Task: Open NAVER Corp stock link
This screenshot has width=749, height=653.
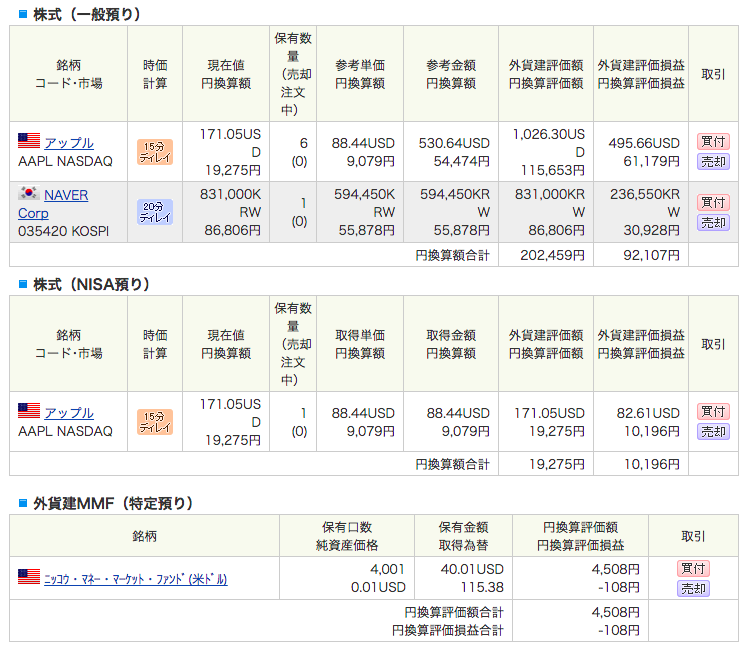Action: tap(53, 204)
